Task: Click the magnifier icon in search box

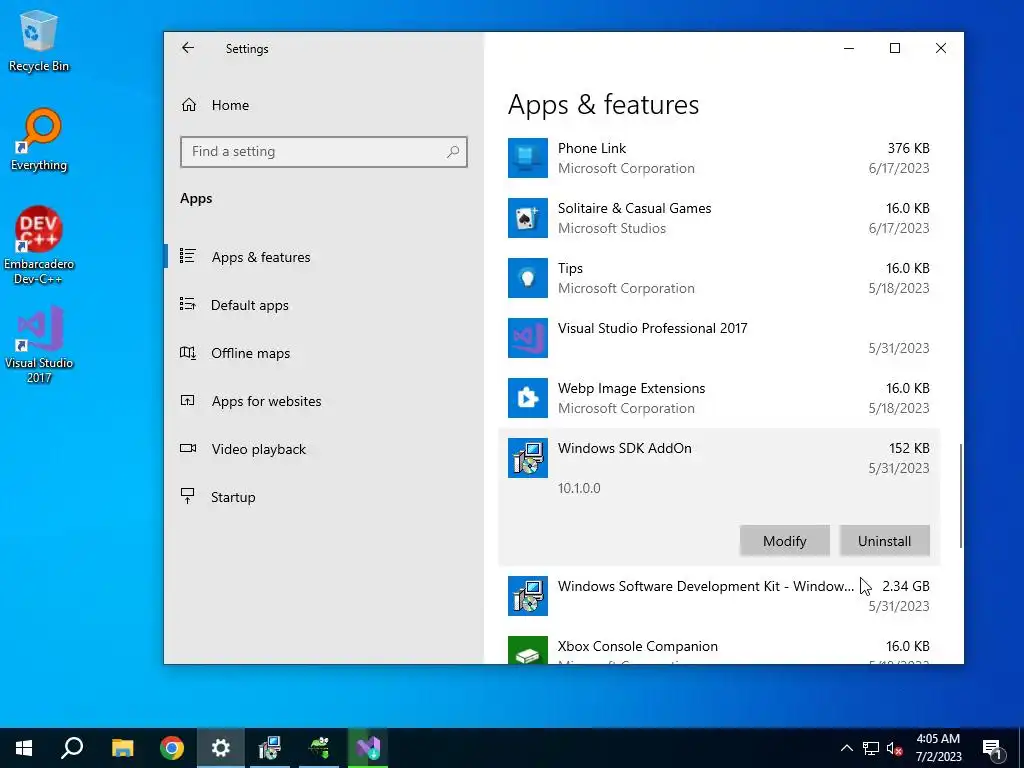Action: click(x=453, y=152)
